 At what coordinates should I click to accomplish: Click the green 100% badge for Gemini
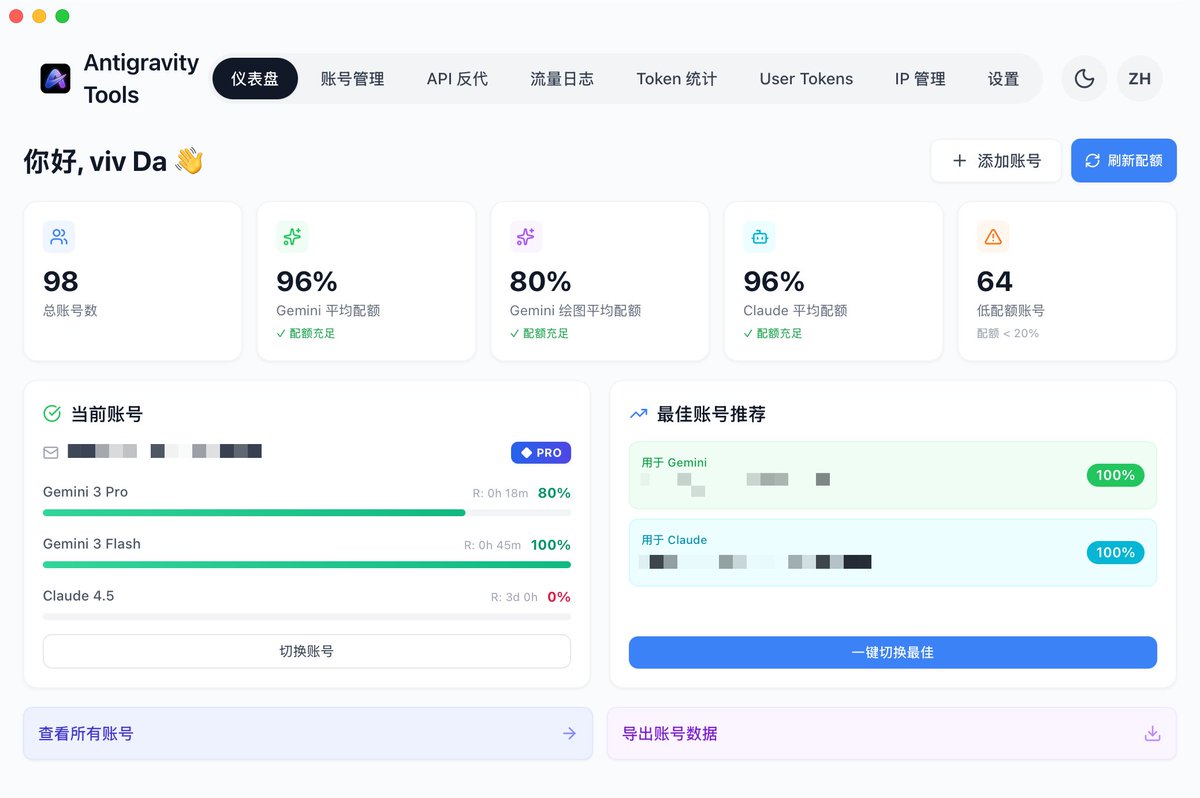(x=1115, y=475)
